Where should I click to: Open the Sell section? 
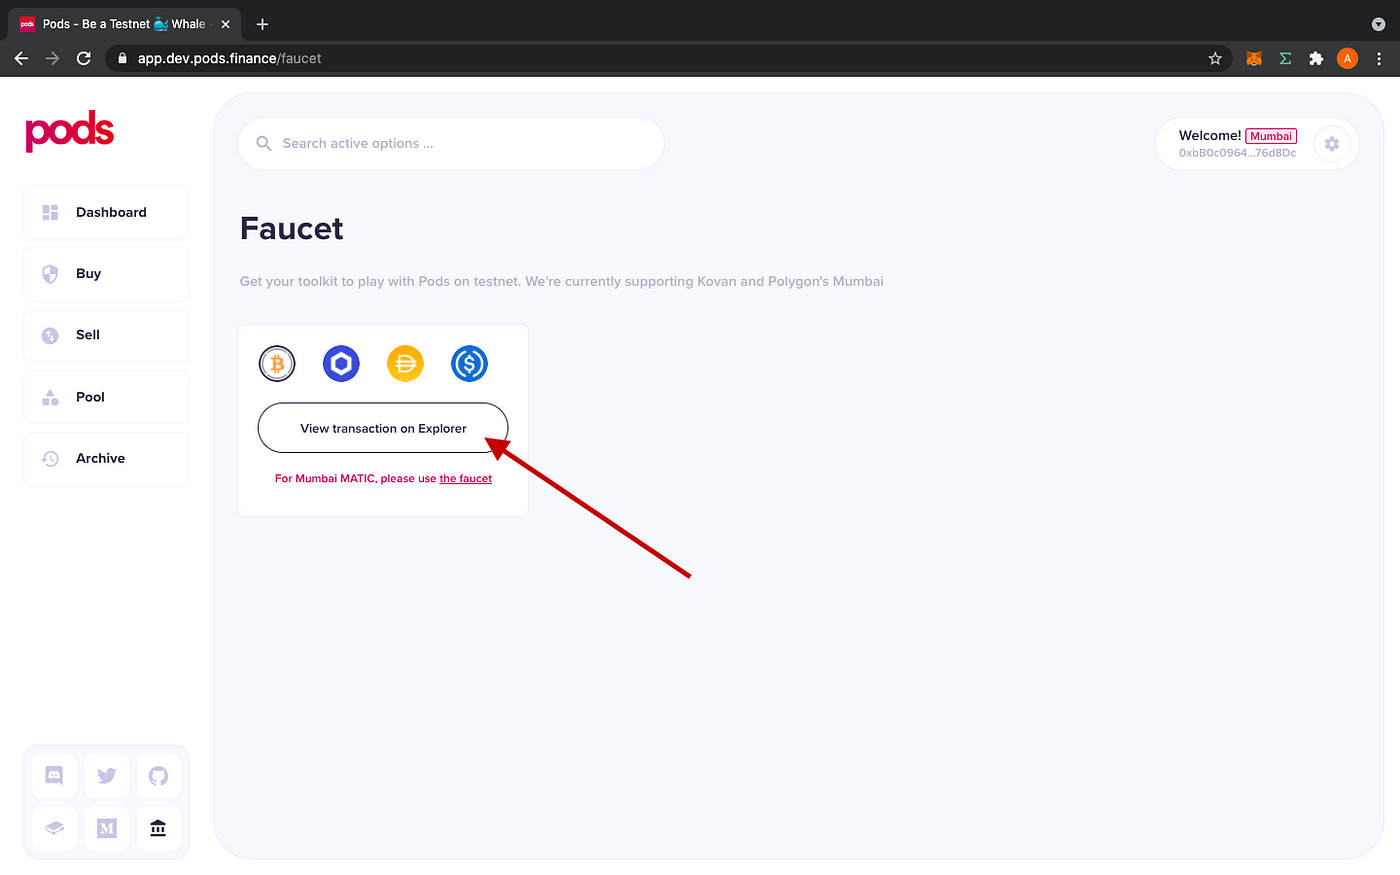click(x=106, y=335)
